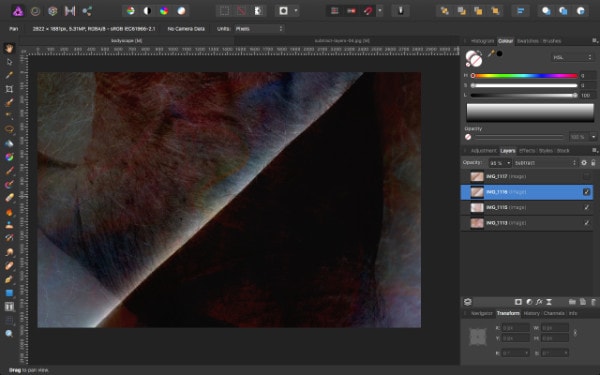Screen dimensions: 600x375
Task: Select the Erase Brush tool
Action: pyautogui.click(x=9, y=198)
